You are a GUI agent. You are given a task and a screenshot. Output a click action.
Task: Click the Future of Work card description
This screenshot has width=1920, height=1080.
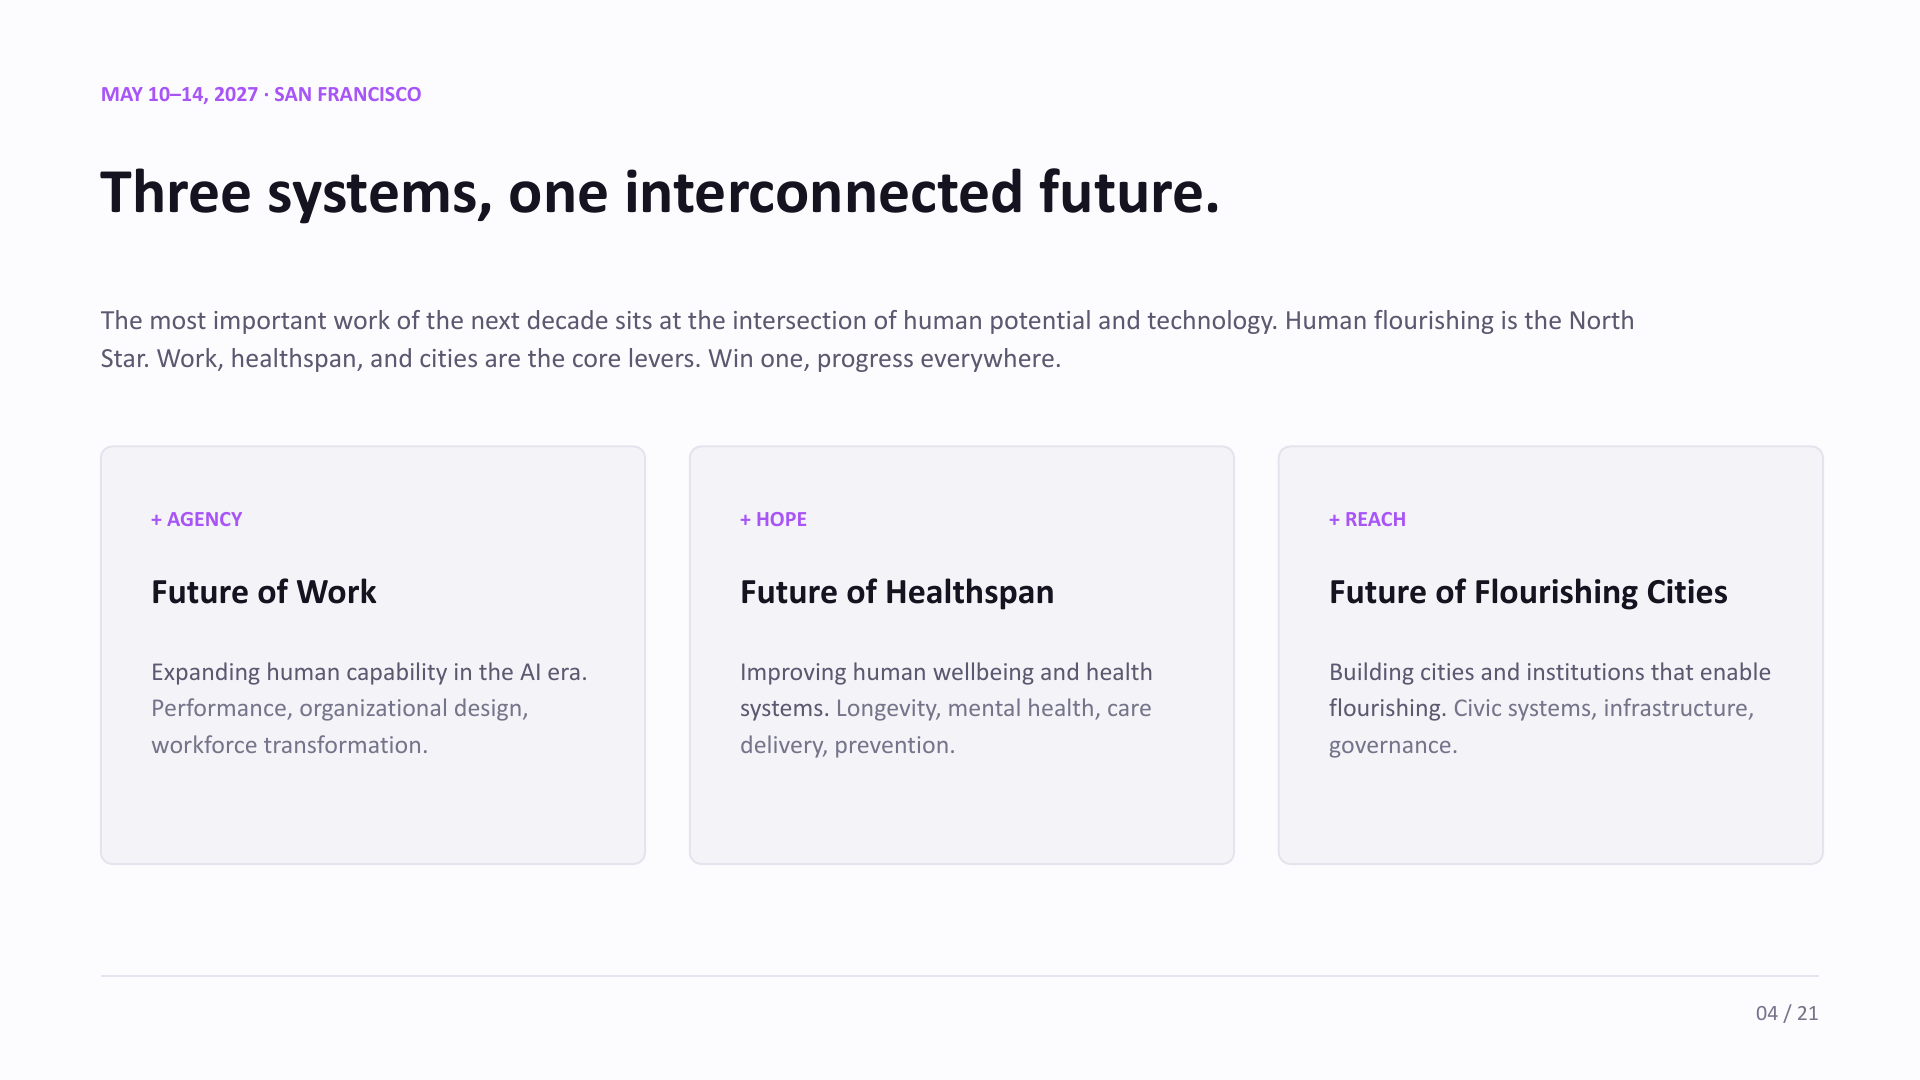point(369,708)
